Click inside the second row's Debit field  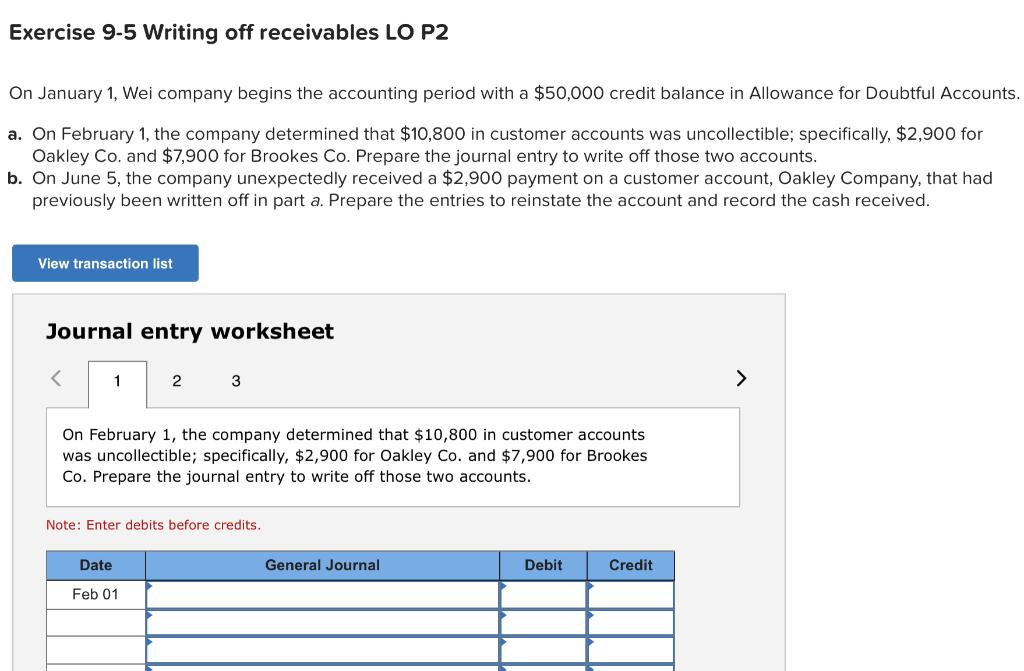(545, 622)
